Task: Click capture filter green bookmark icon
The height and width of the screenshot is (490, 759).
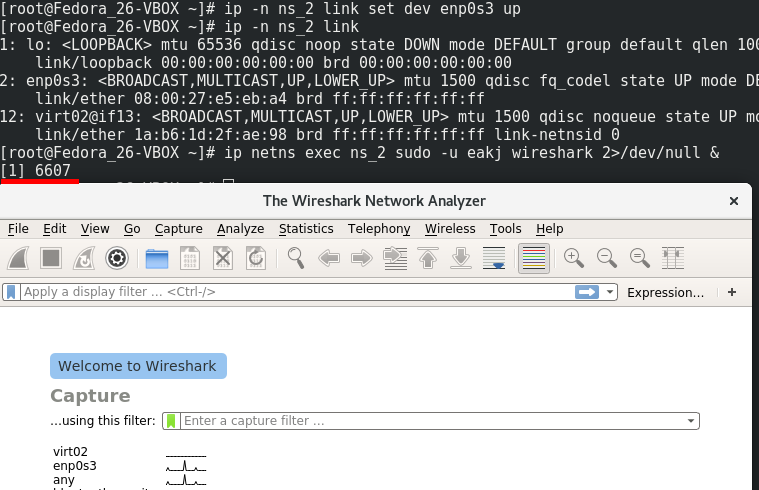Action: [171, 421]
